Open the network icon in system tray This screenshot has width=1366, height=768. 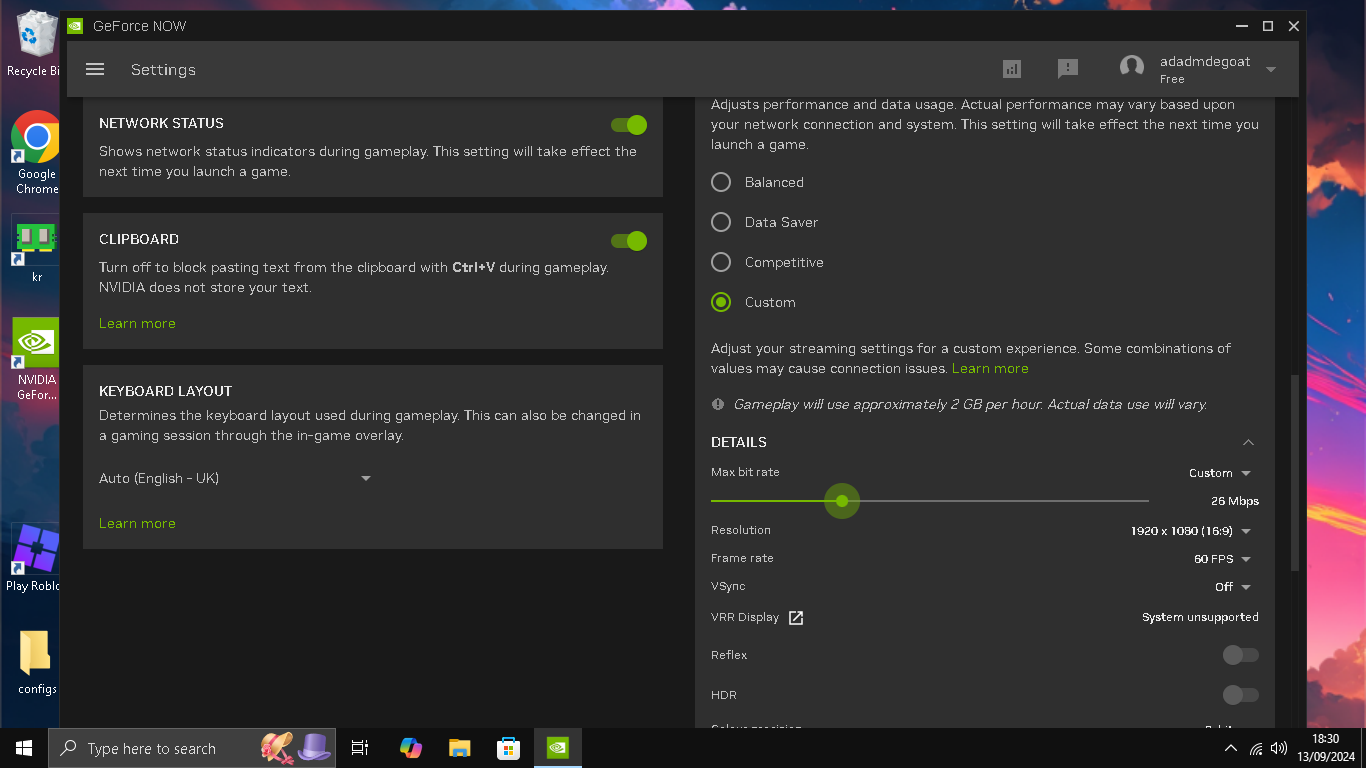pyautogui.click(x=1256, y=748)
